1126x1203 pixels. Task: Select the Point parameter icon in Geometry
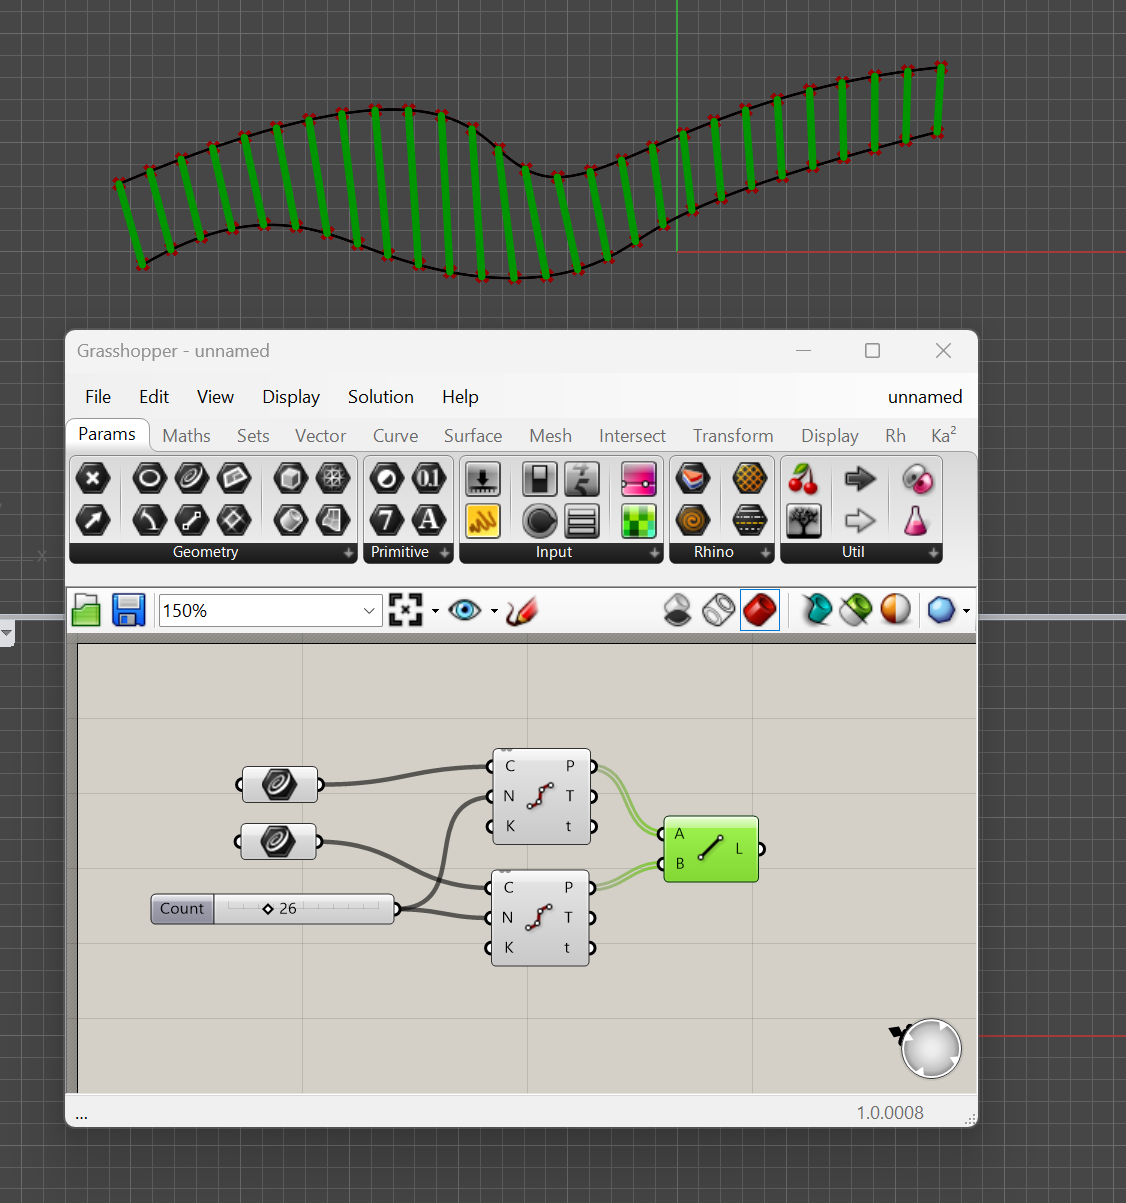pos(93,478)
